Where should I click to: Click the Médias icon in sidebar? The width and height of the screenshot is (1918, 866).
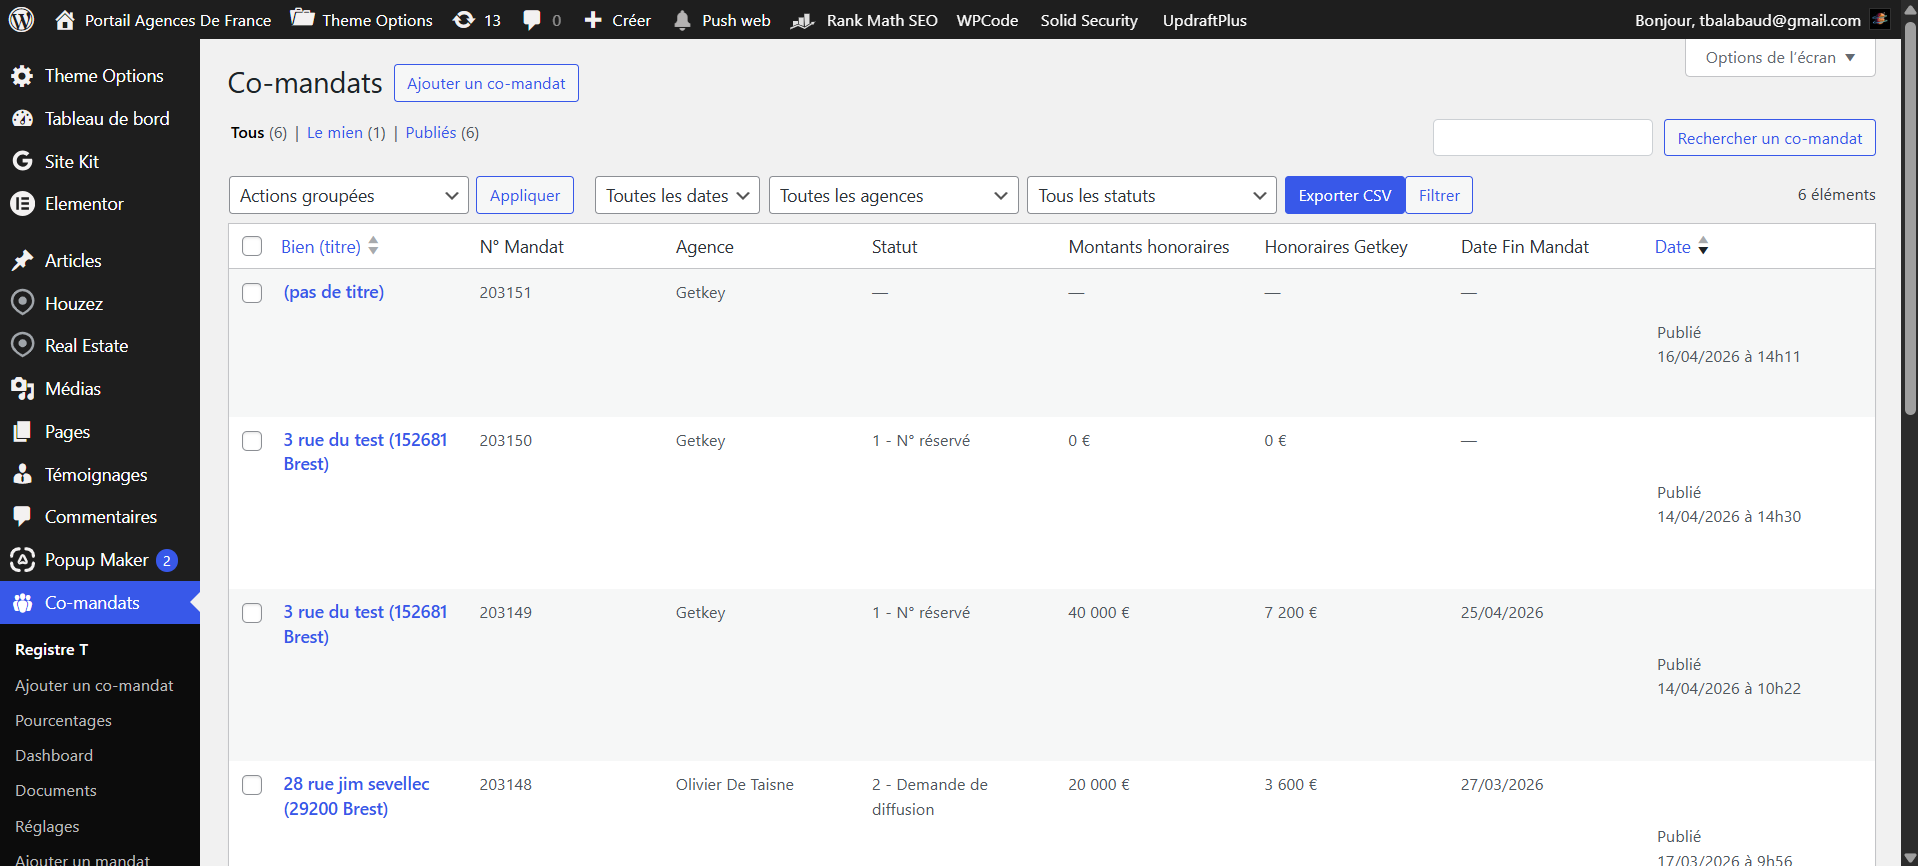(22, 389)
